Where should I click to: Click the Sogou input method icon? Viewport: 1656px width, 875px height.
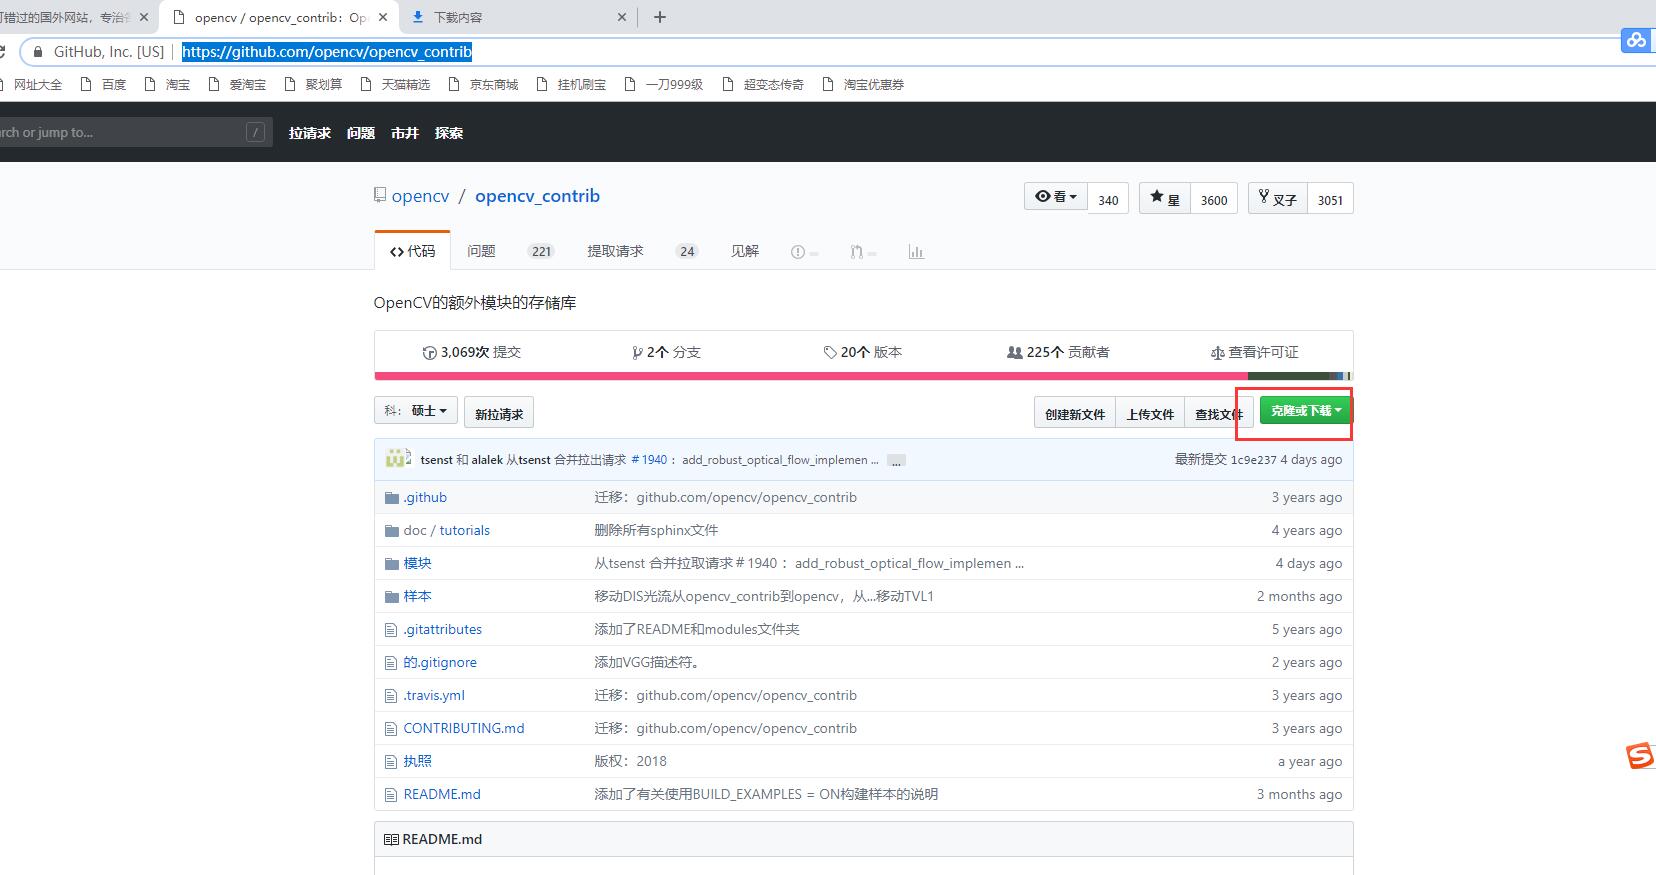(x=1640, y=757)
